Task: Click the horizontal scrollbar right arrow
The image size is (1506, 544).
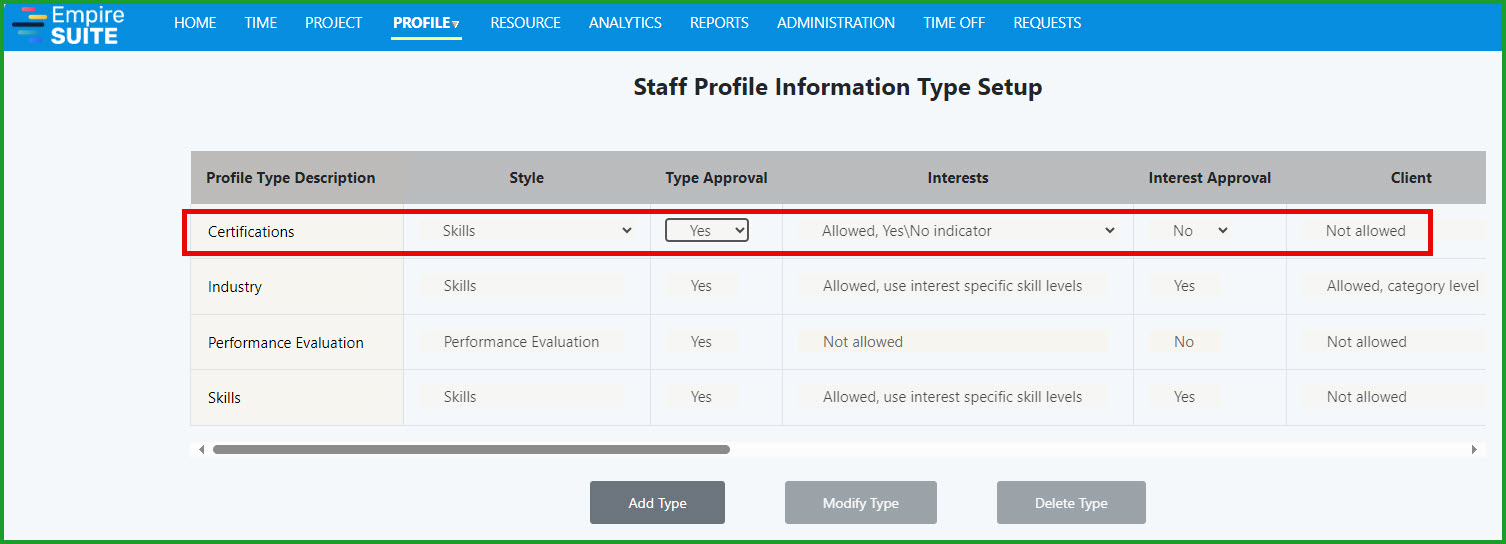Action: point(1473,450)
